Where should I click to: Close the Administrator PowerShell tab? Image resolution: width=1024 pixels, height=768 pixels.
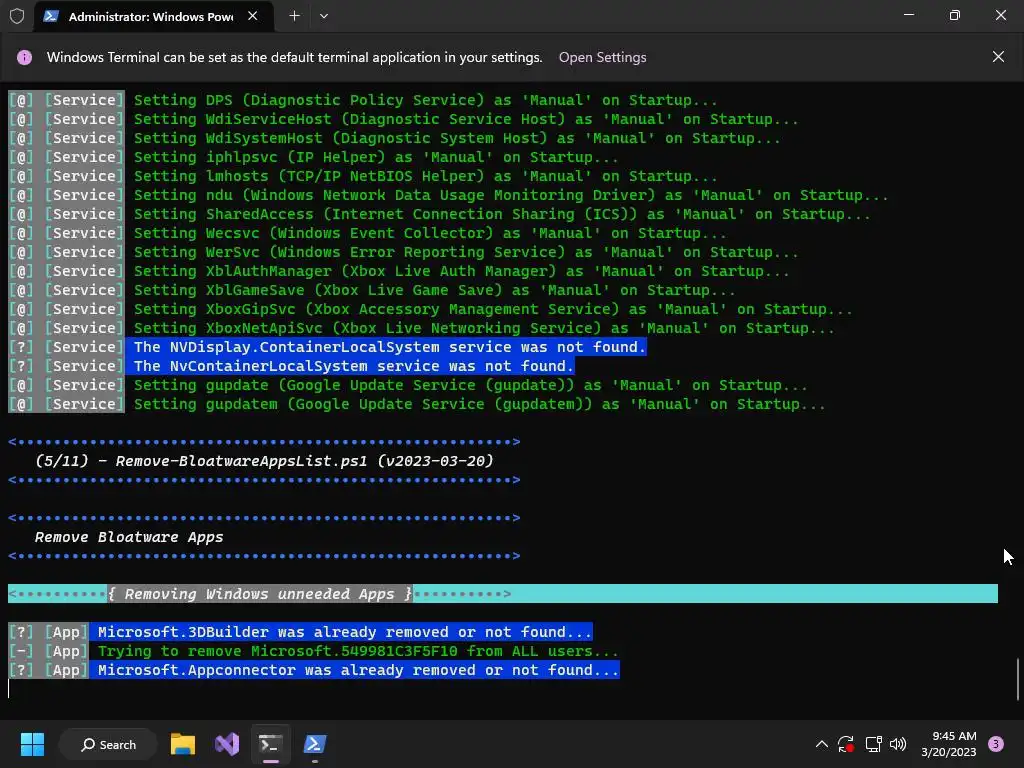(x=253, y=16)
